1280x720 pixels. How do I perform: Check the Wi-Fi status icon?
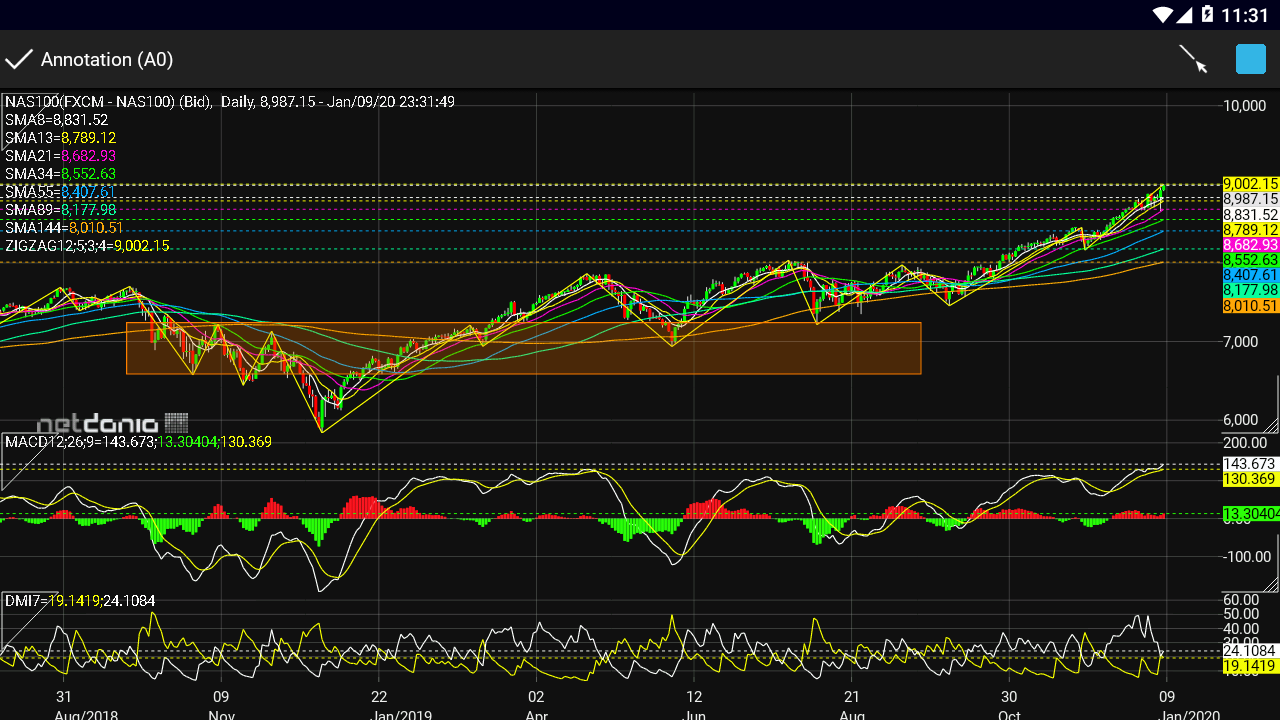[x=1162, y=15]
